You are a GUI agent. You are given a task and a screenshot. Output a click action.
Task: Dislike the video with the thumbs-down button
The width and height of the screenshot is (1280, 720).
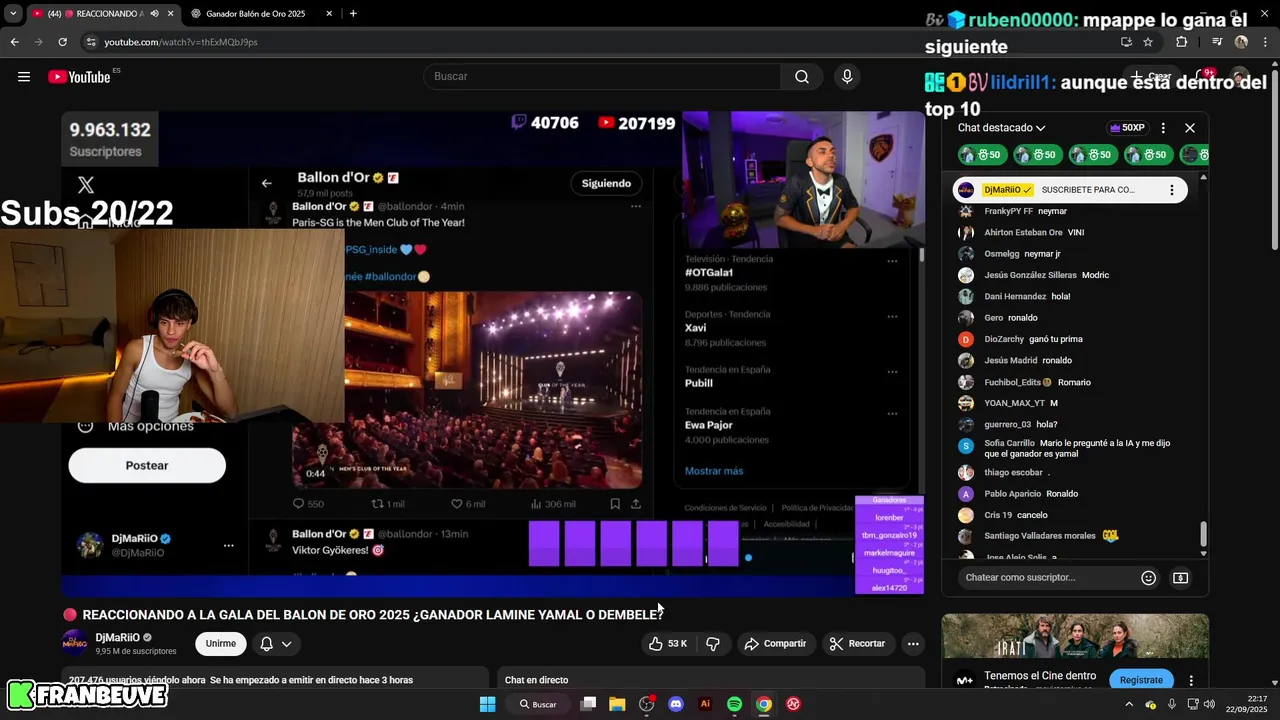click(x=713, y=644)
